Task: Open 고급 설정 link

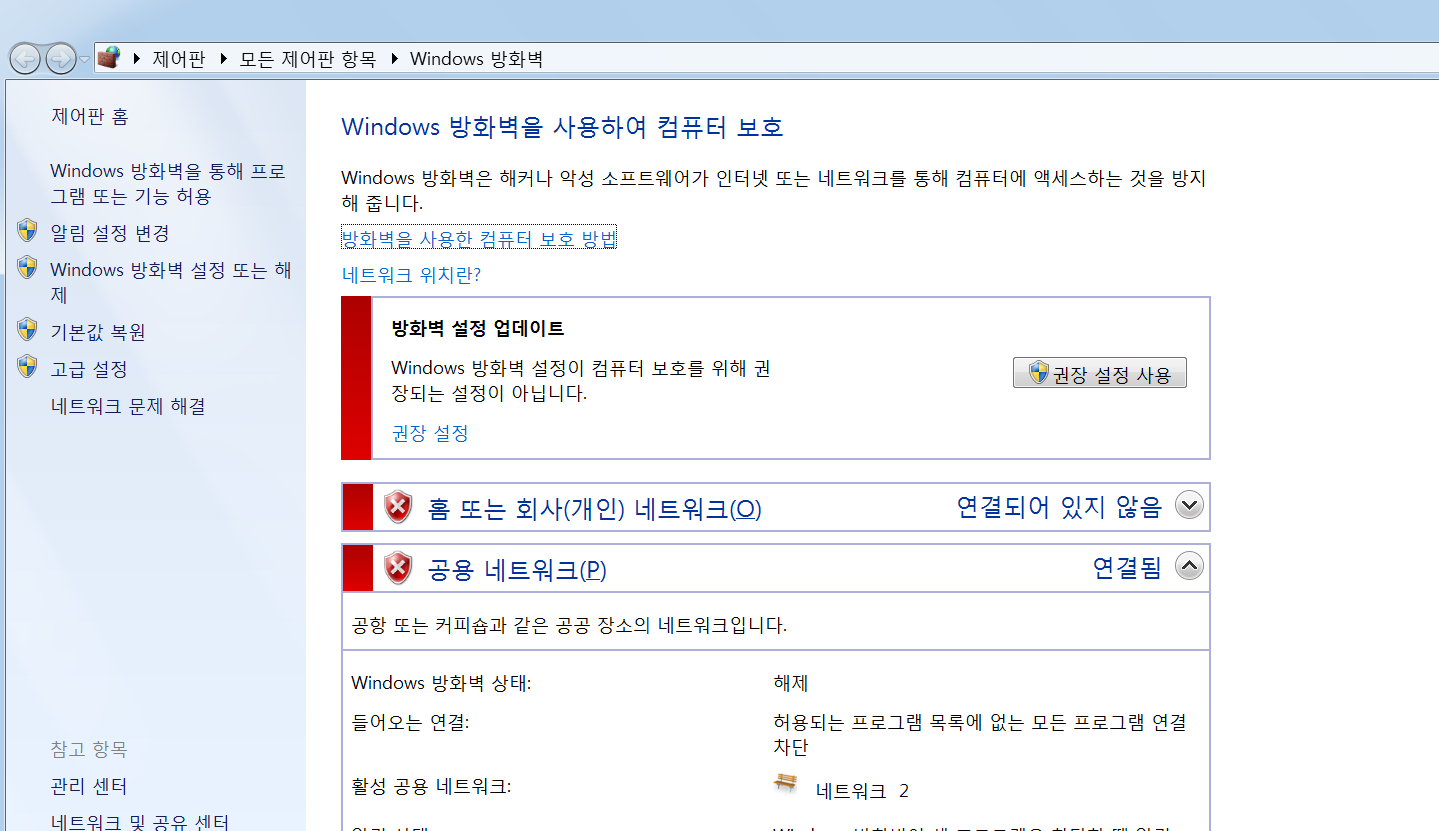Action: (x=89, y=369)
